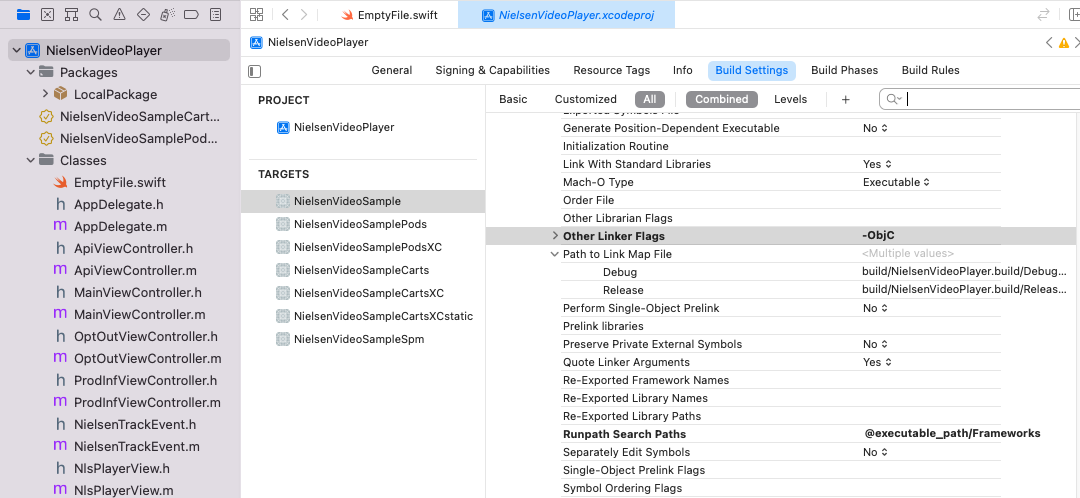Open the Symbol navigator icon

[x=71, y=14]
